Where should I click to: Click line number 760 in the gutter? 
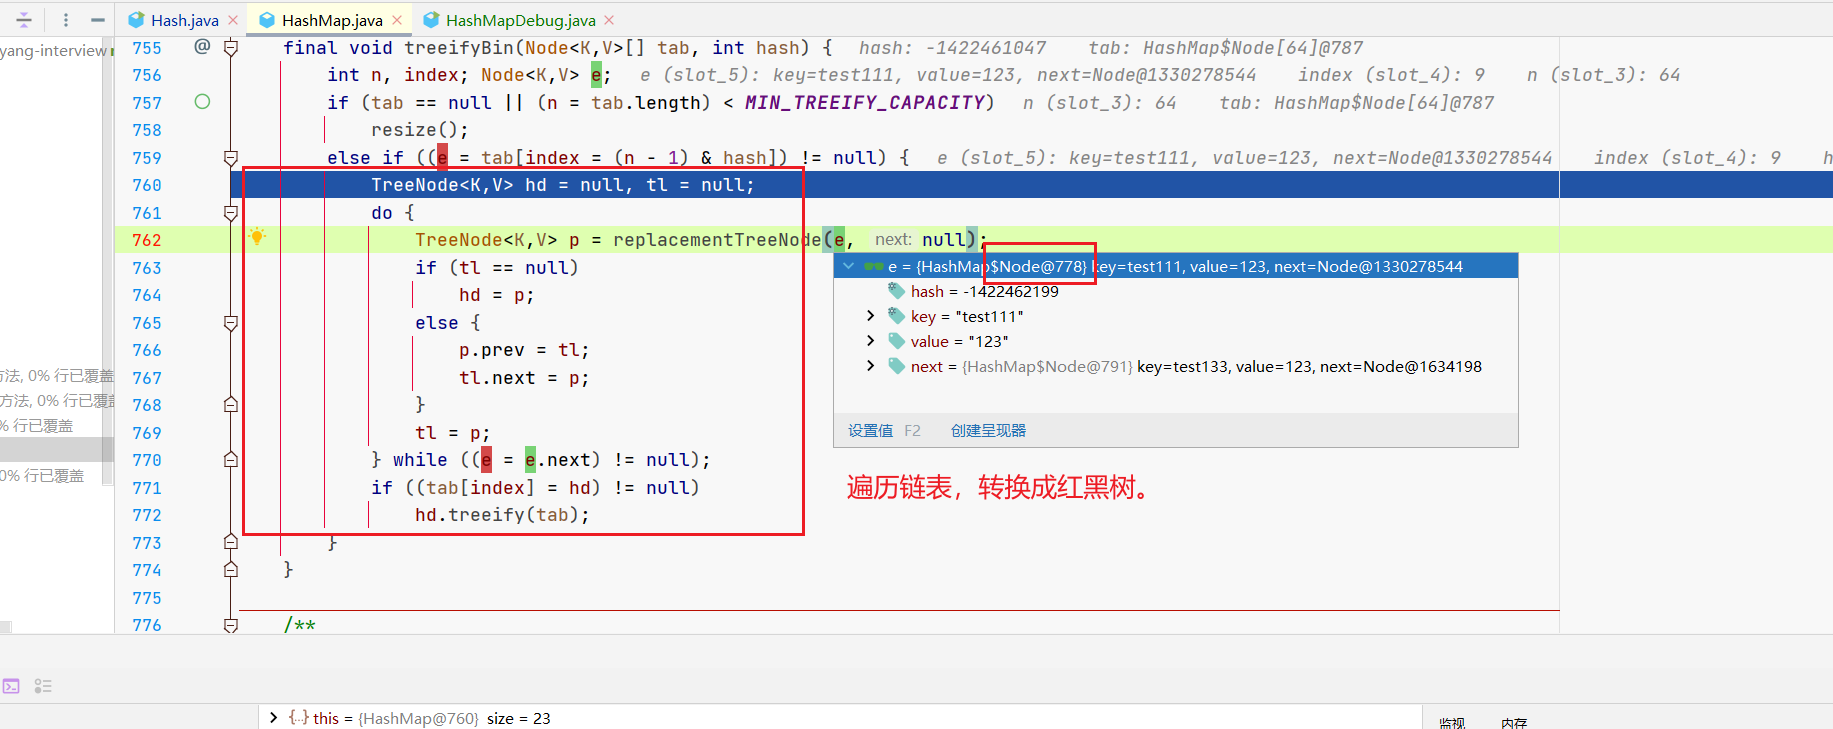147,185
